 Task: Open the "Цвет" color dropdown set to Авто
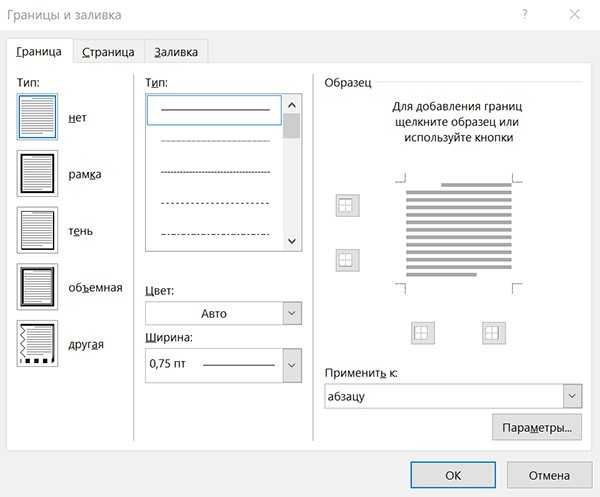click(x=223, y=313)
